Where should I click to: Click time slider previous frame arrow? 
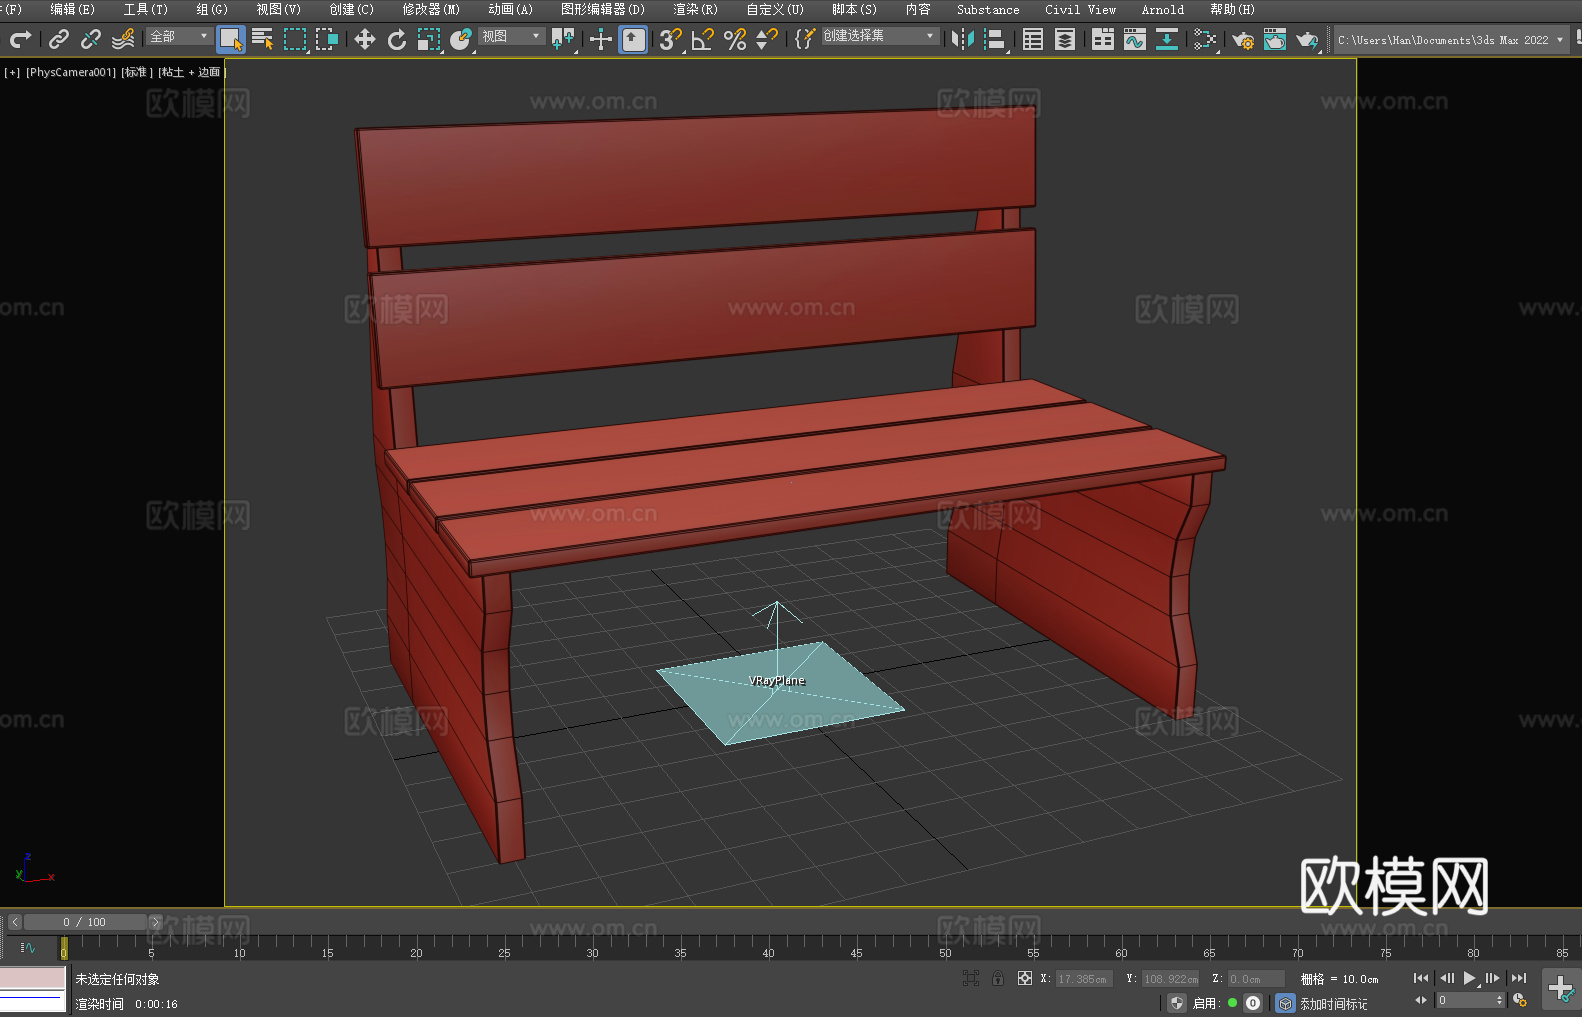point(15,922)
